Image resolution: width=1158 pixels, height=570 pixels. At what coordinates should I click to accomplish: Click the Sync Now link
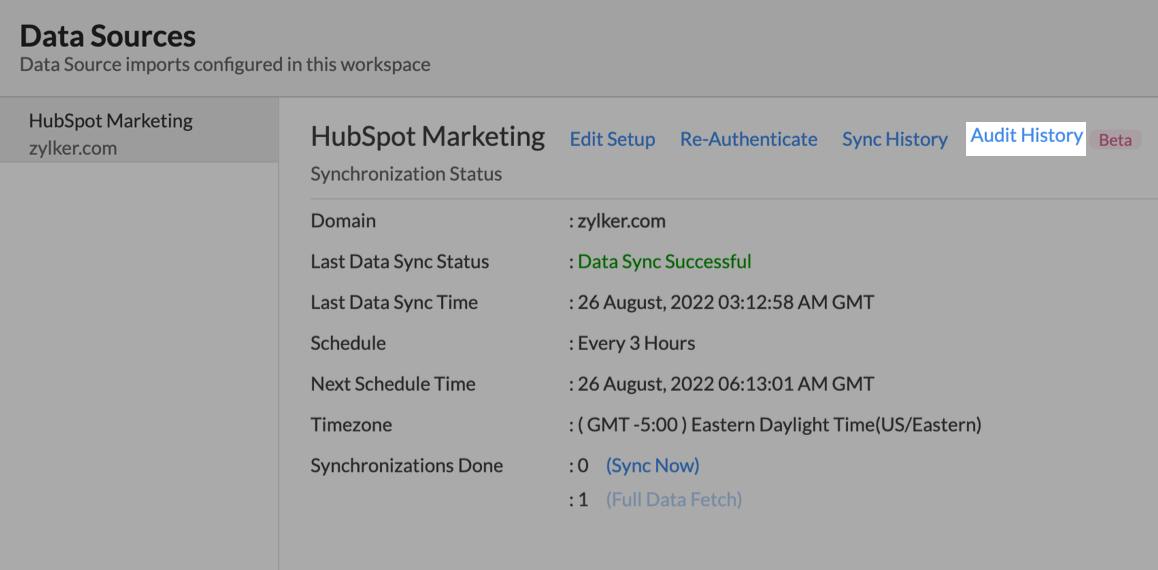[653, 466]
